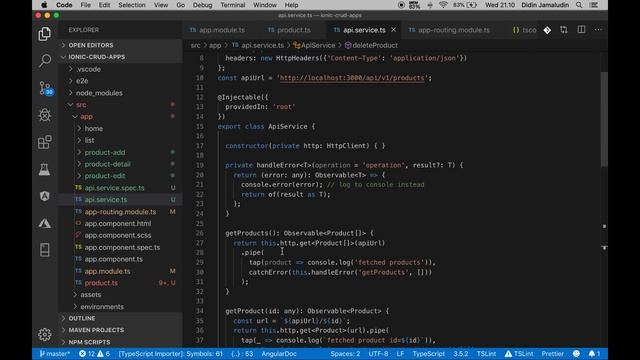Open the Manage gear icon
Screen dimensions: 640x360
click(44, 334)
